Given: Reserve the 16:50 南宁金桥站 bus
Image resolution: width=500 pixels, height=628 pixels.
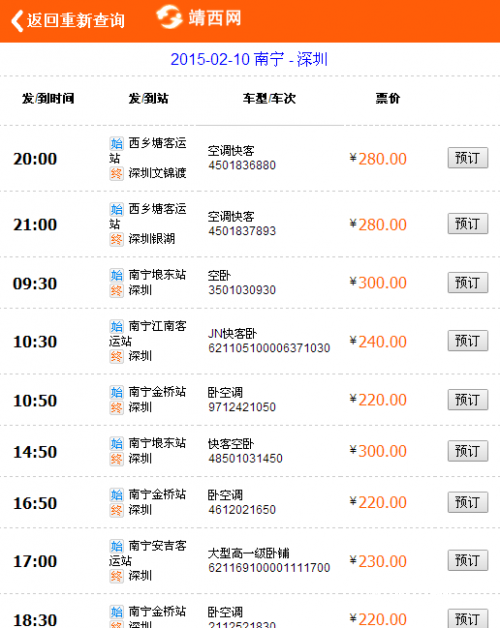Looking at the screenshot, I should (x=468, y=502).
